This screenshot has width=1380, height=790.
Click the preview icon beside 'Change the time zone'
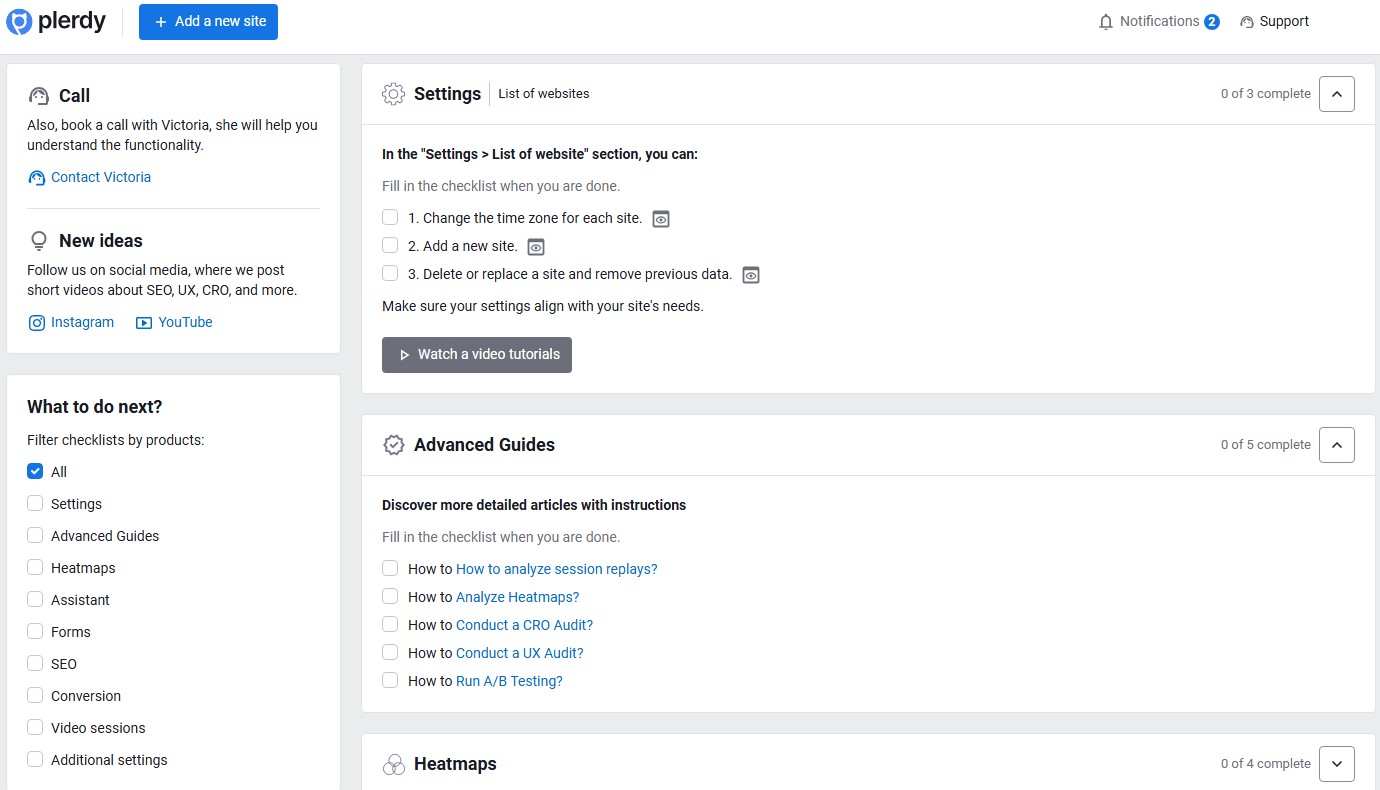(660, 218)
